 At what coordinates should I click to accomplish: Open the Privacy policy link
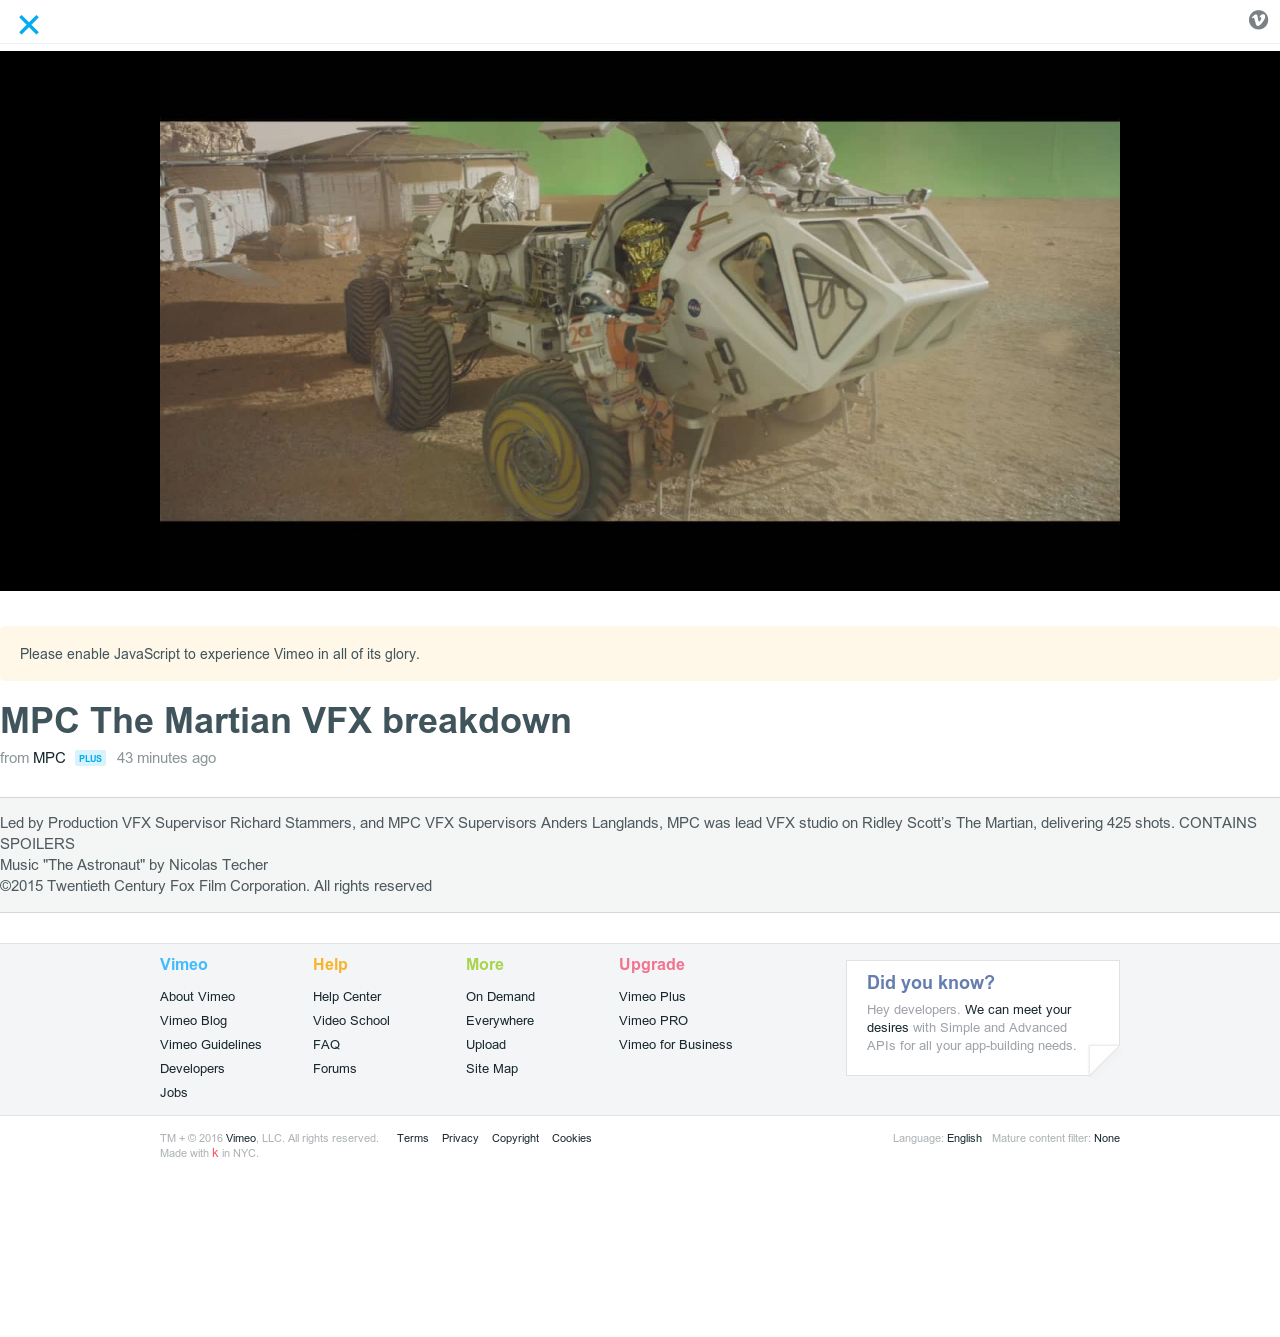click(x=460, y=1138)
